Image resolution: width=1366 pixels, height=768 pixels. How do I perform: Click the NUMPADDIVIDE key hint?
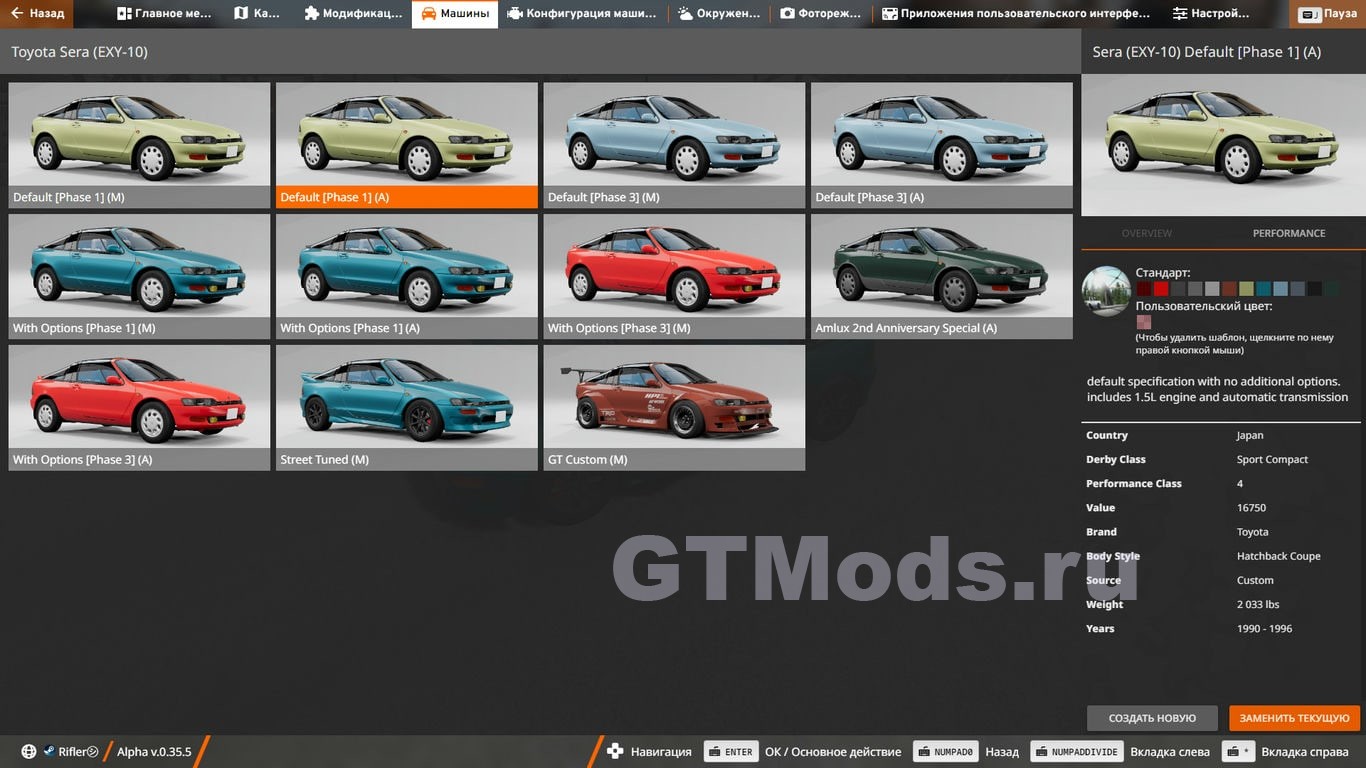[1075, 752]
